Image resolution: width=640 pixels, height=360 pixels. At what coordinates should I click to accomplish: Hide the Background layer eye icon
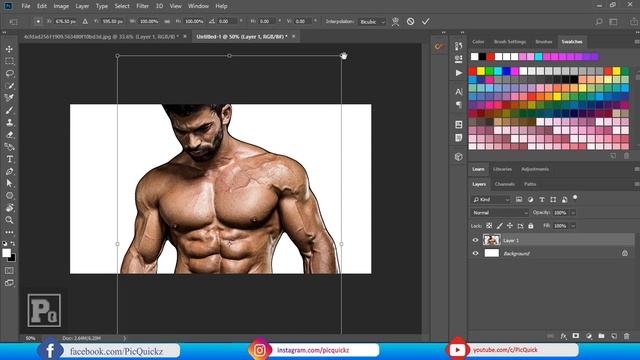point(475,253)
